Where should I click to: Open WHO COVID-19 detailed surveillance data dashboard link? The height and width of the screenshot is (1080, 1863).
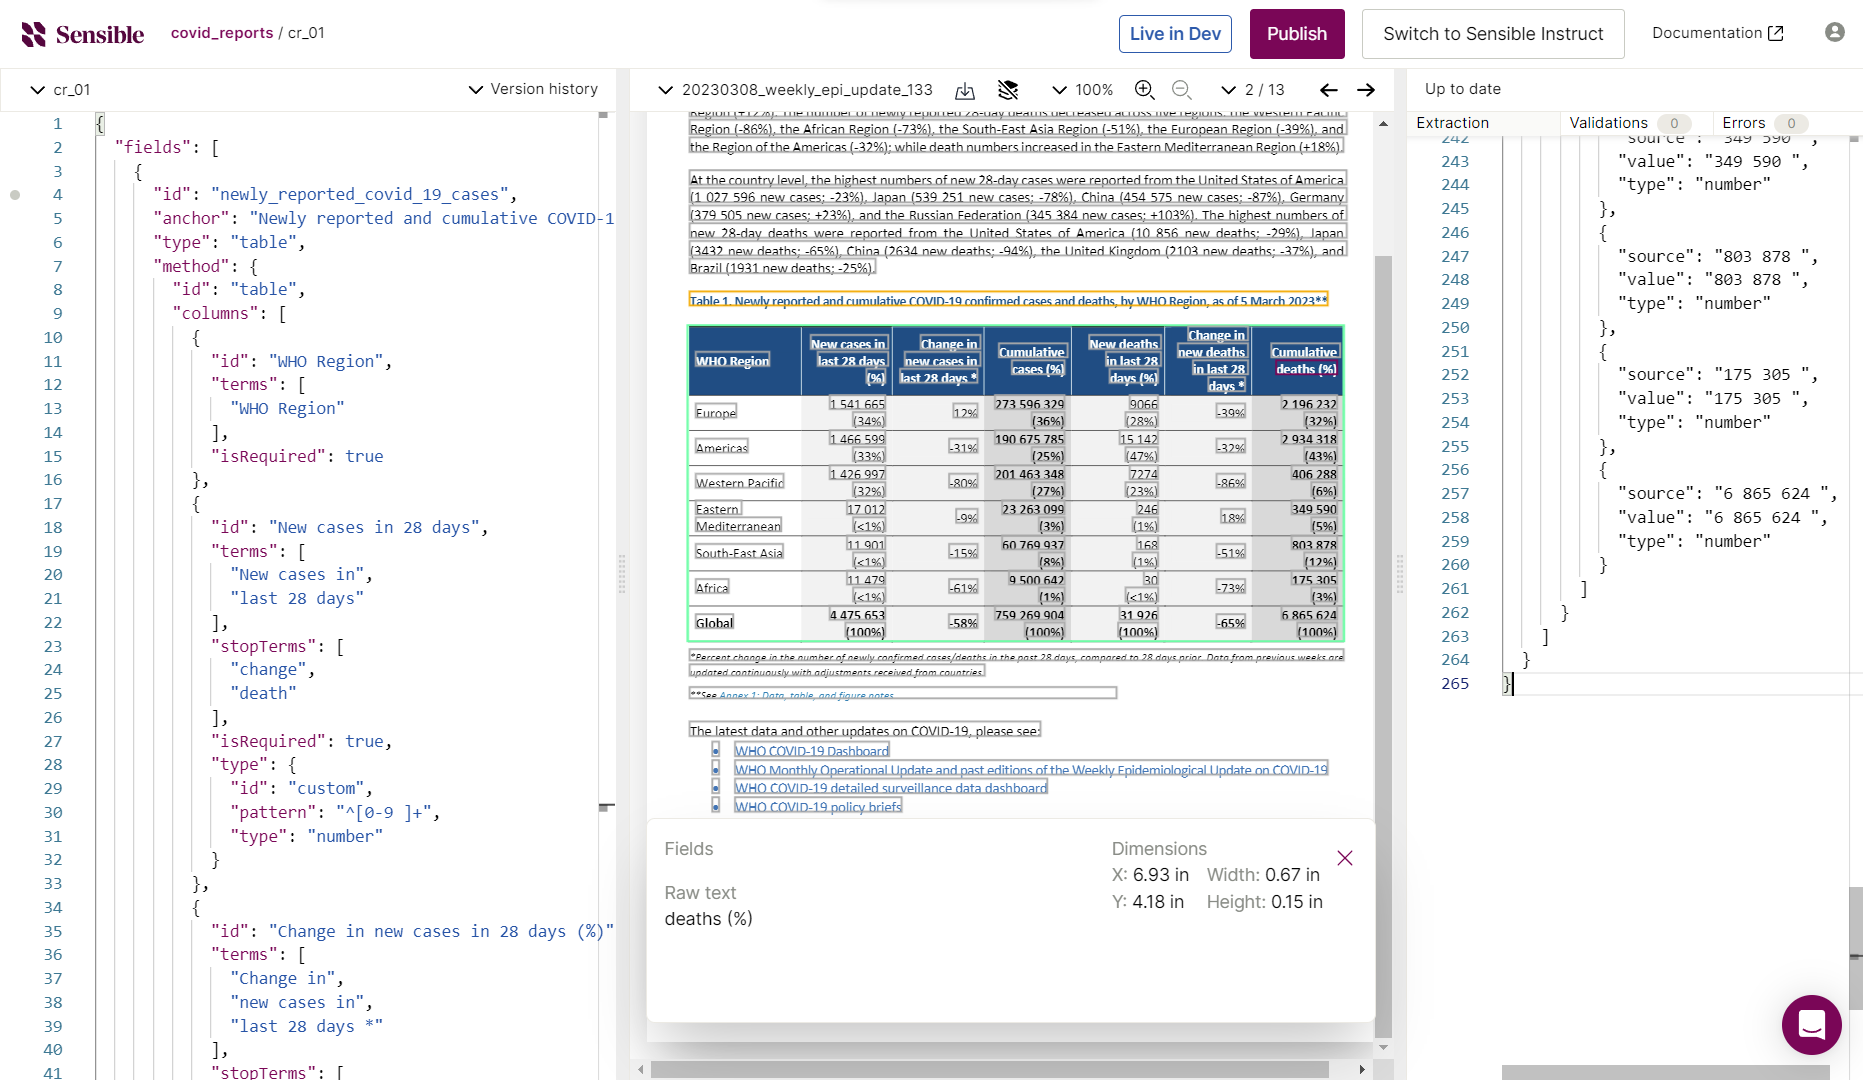(890, 788)
